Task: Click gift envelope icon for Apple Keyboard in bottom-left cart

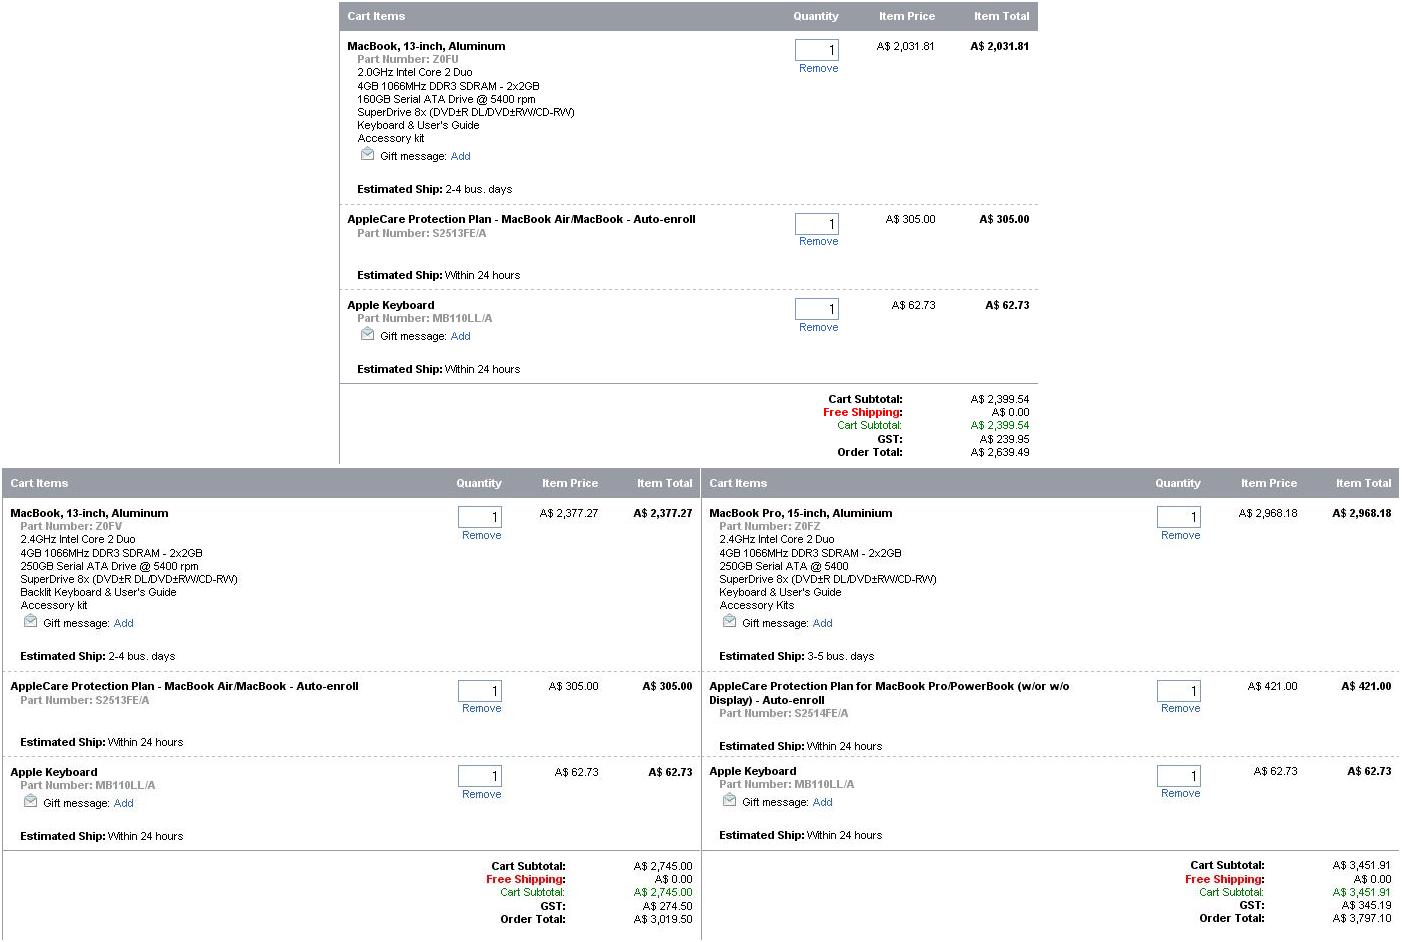Action: point(30,802)
